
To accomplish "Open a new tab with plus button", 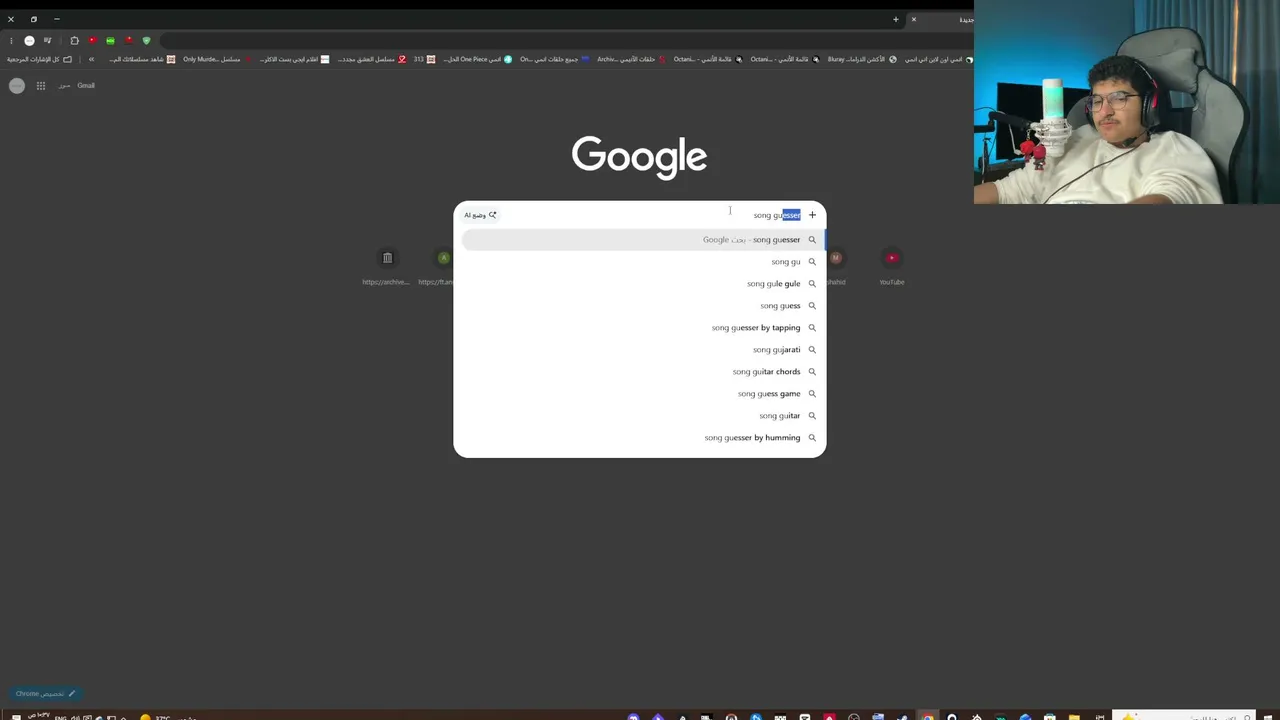I will (895, 19).
